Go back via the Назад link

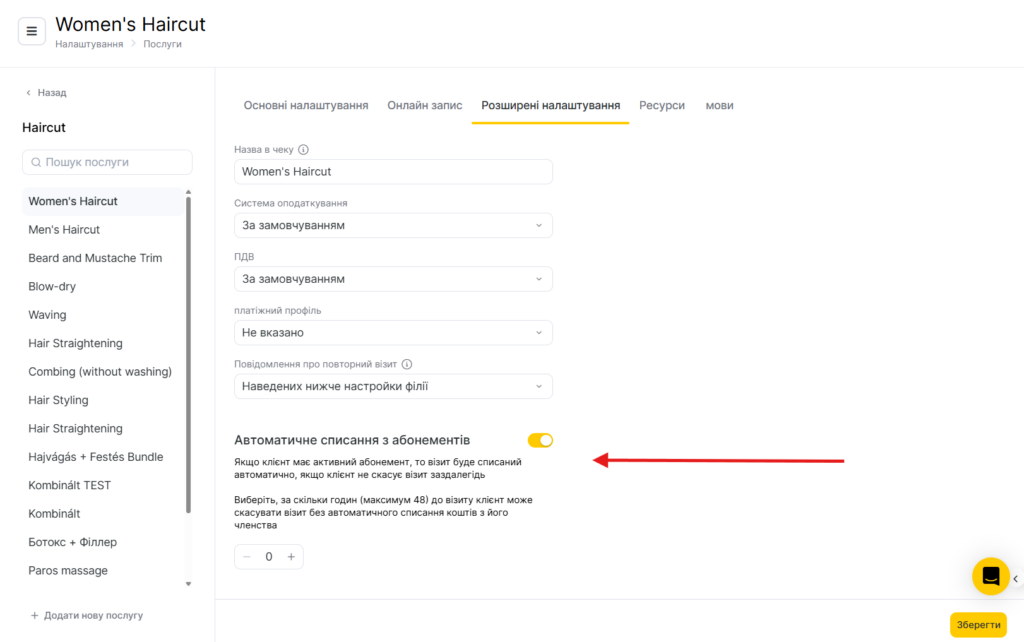(x=46, y=93)
